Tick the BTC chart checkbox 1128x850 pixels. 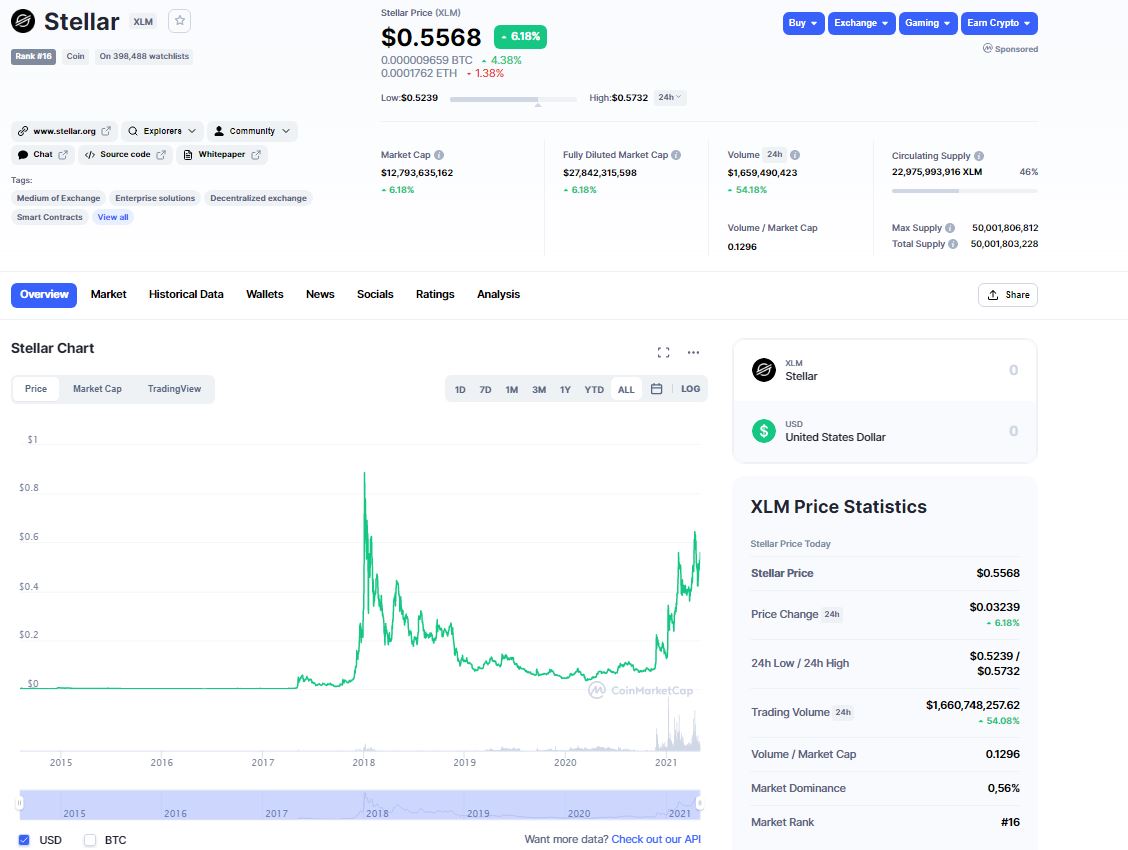(90, 840)
